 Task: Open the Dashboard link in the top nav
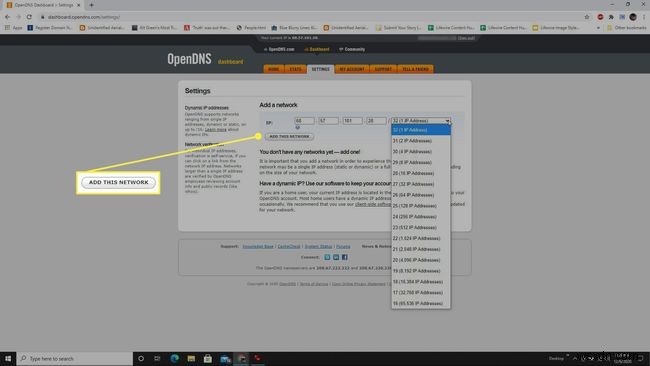click(317, 49)
